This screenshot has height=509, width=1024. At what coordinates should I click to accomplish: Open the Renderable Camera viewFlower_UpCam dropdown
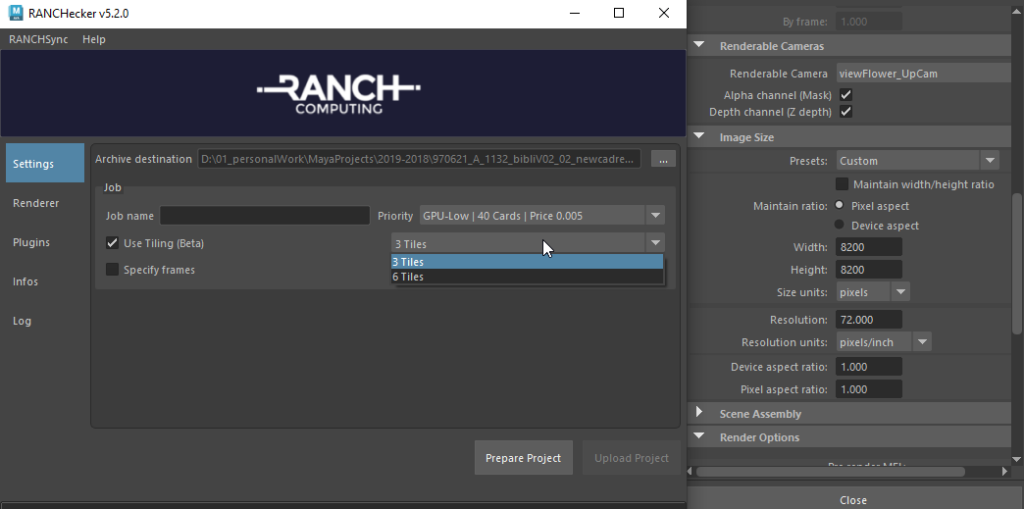pos(923,74)
